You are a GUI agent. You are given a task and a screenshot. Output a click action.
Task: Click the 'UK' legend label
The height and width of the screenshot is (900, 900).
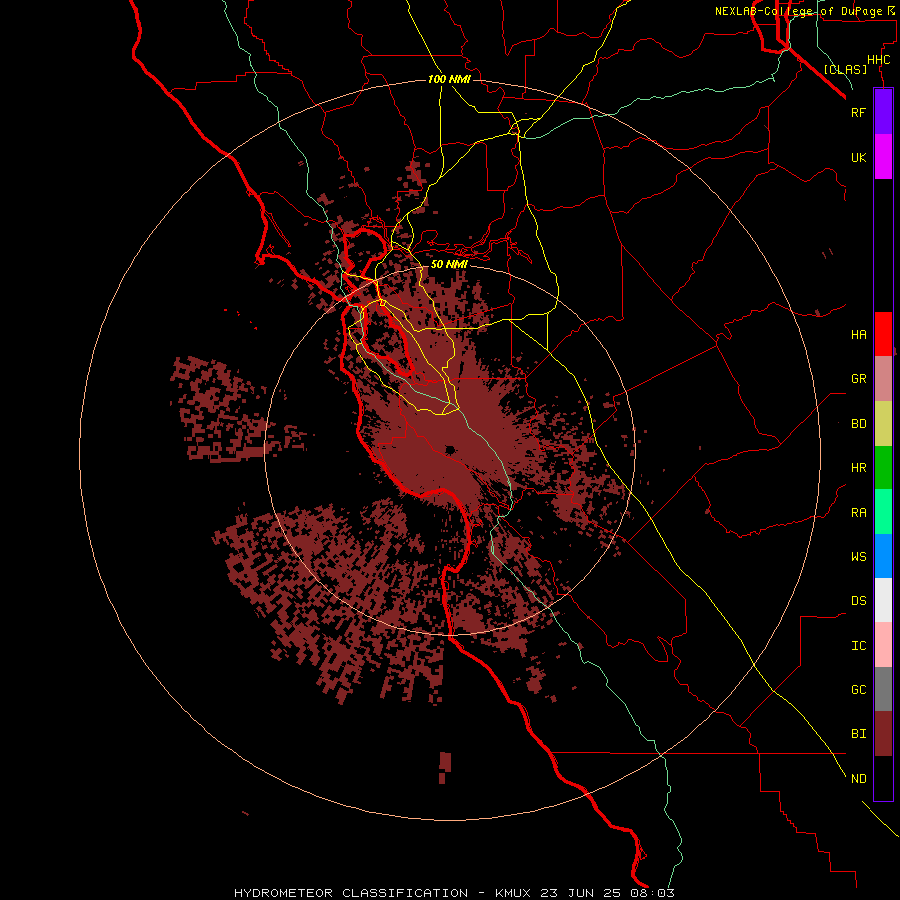click(x=858, y=158)
